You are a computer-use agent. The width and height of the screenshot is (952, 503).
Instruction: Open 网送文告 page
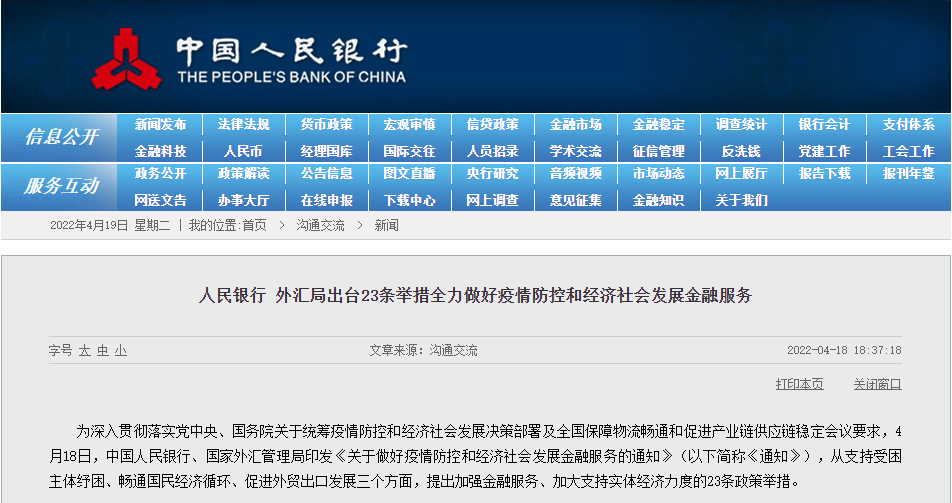coord(160,200)
